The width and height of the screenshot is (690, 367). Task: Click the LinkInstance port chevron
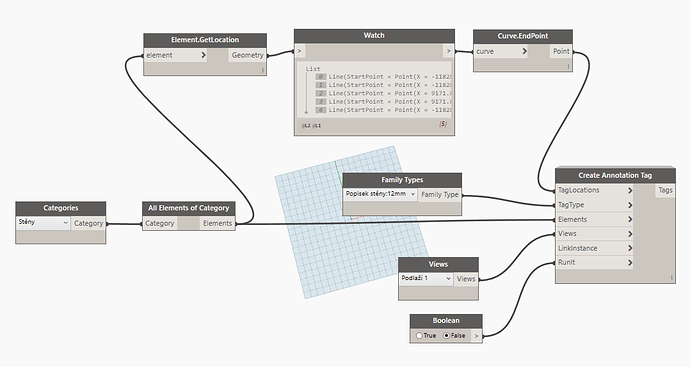[x=630, y=248]
